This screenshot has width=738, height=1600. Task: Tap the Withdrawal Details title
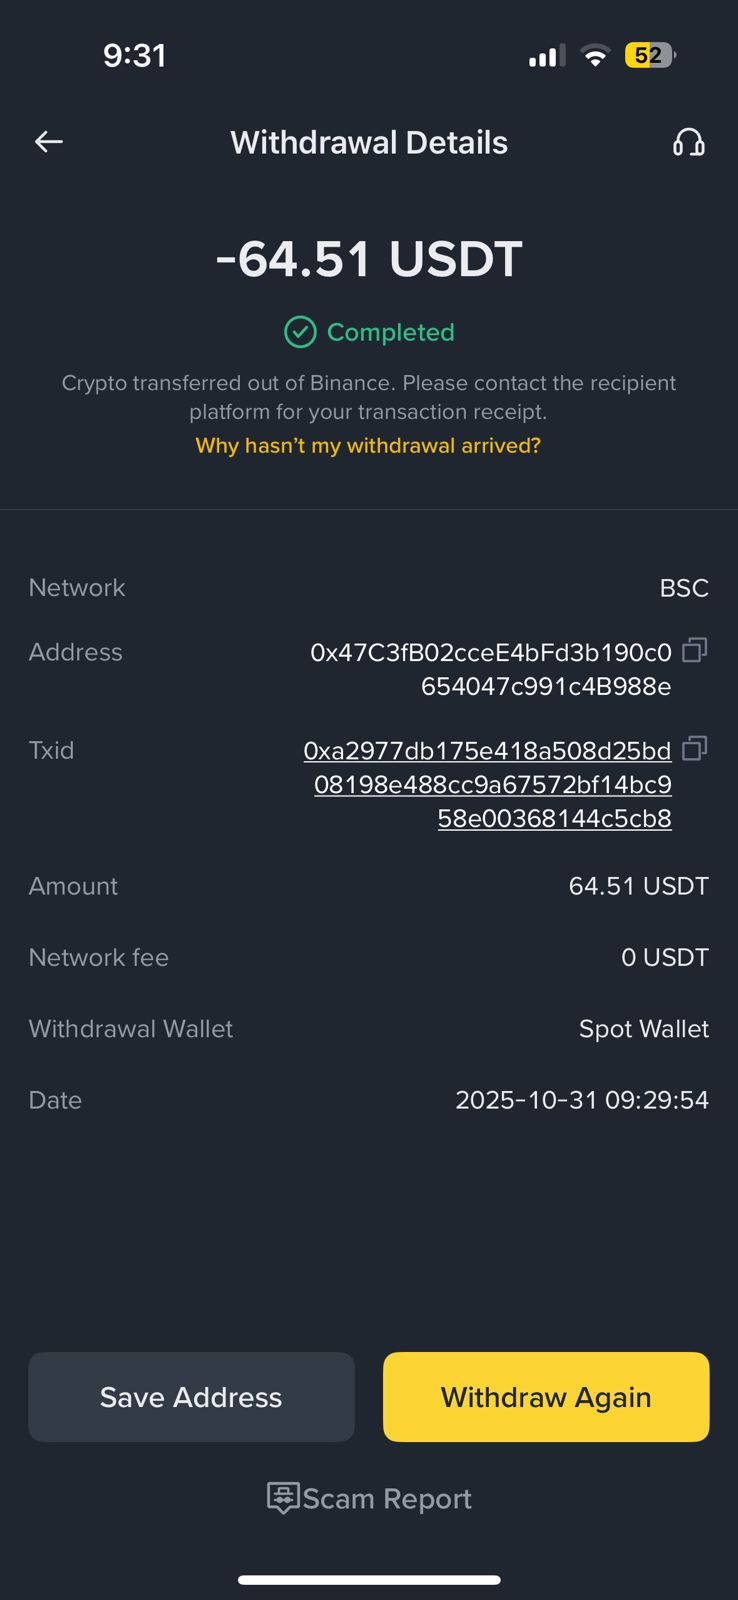tap(369, 143)
